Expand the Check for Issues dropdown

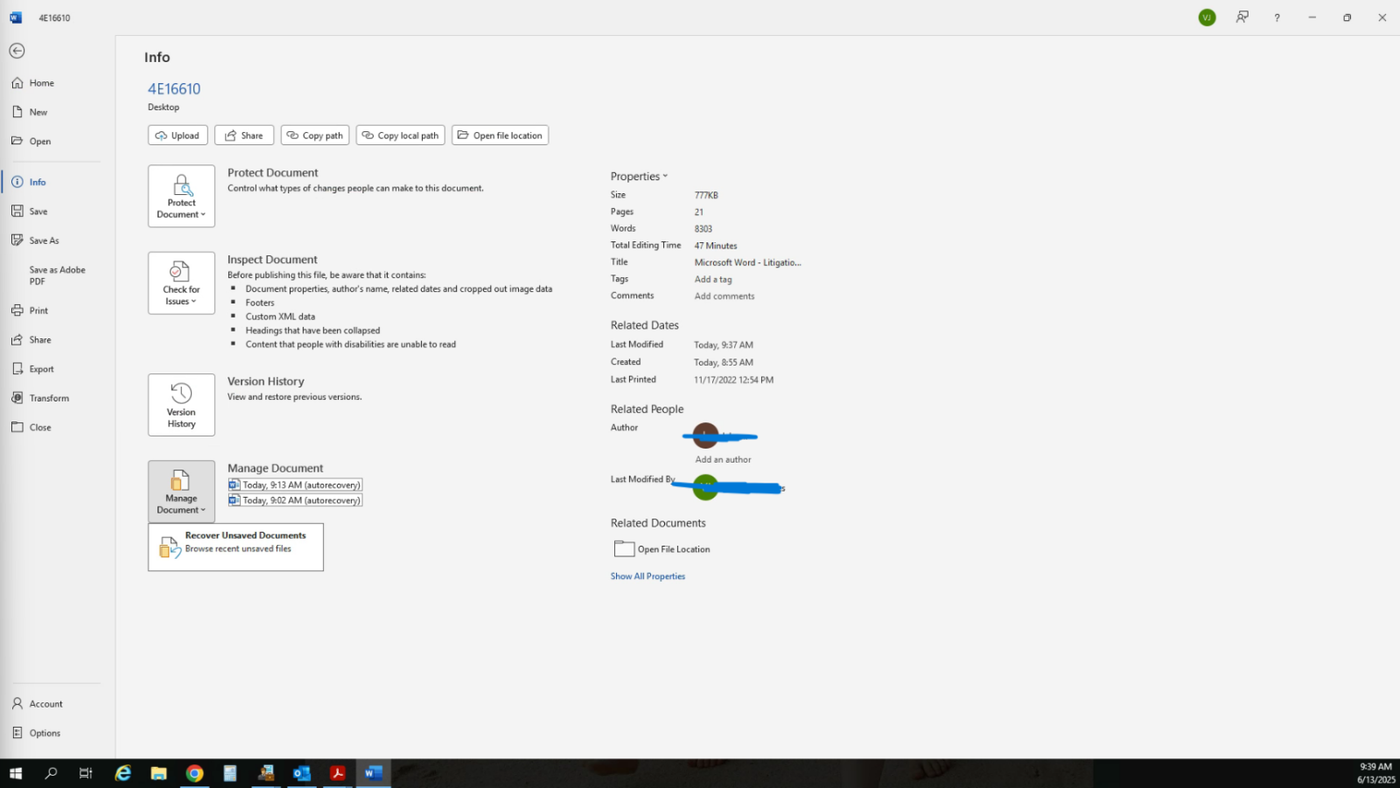pos(181,283)
